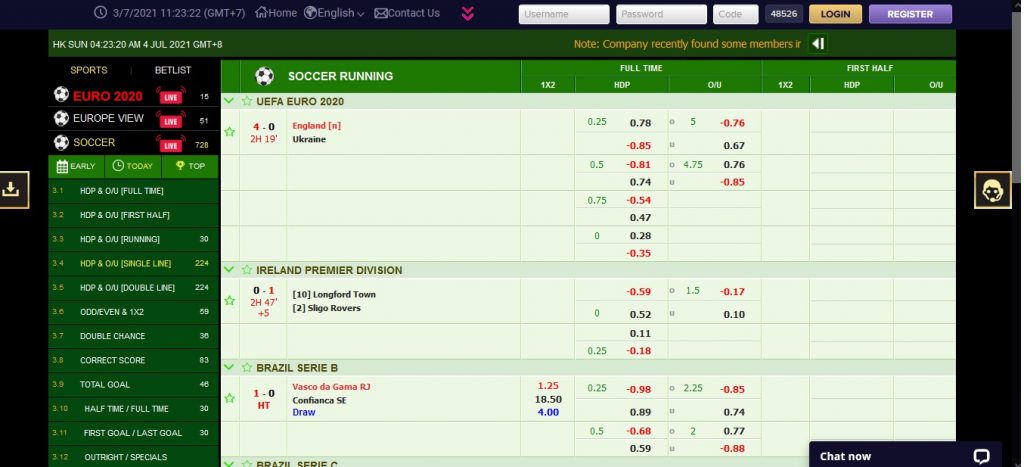1024x467 pixels.
Task: Select Ukraine handicap odds -0.85
Action: [639, 146]
